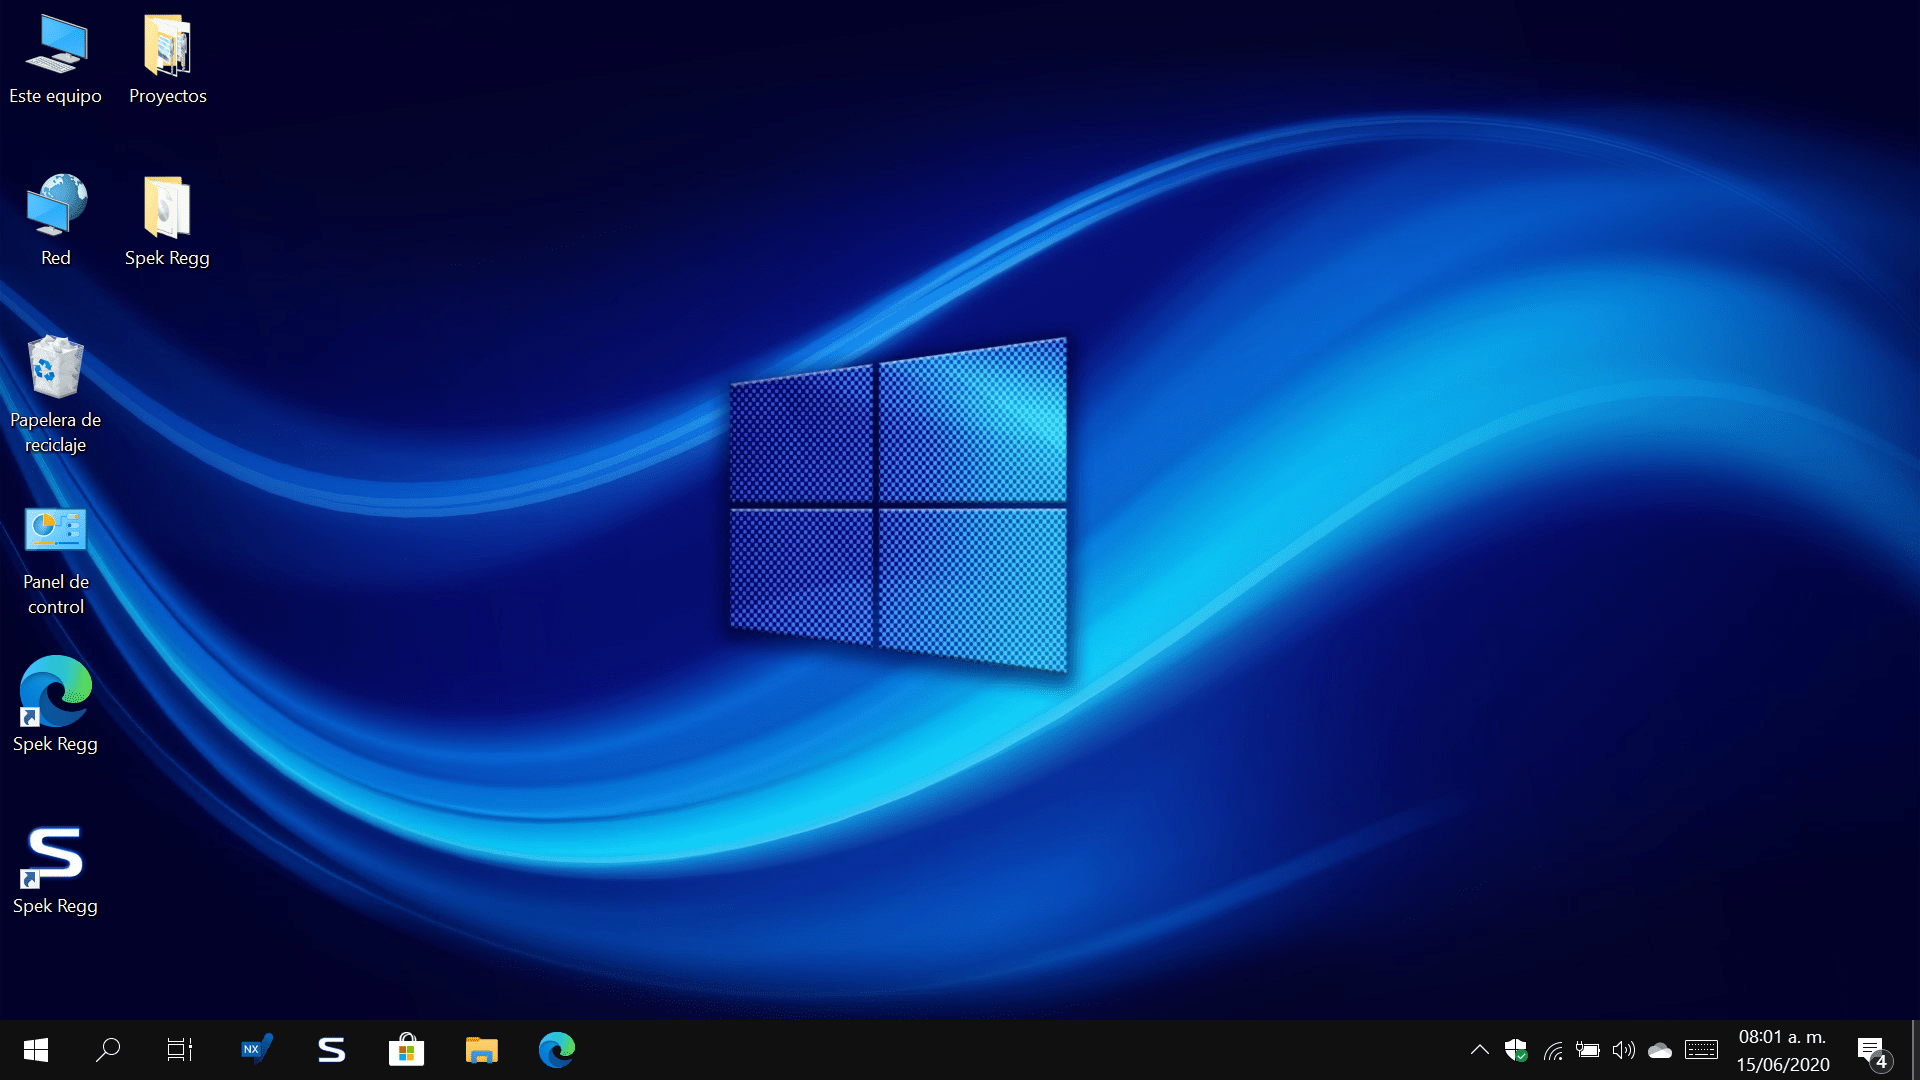This screenshot has height=1089, width=1920.
Task: Click the Edge shortcut on desktop
Action: pyautogui.click(x=56, y=692)
